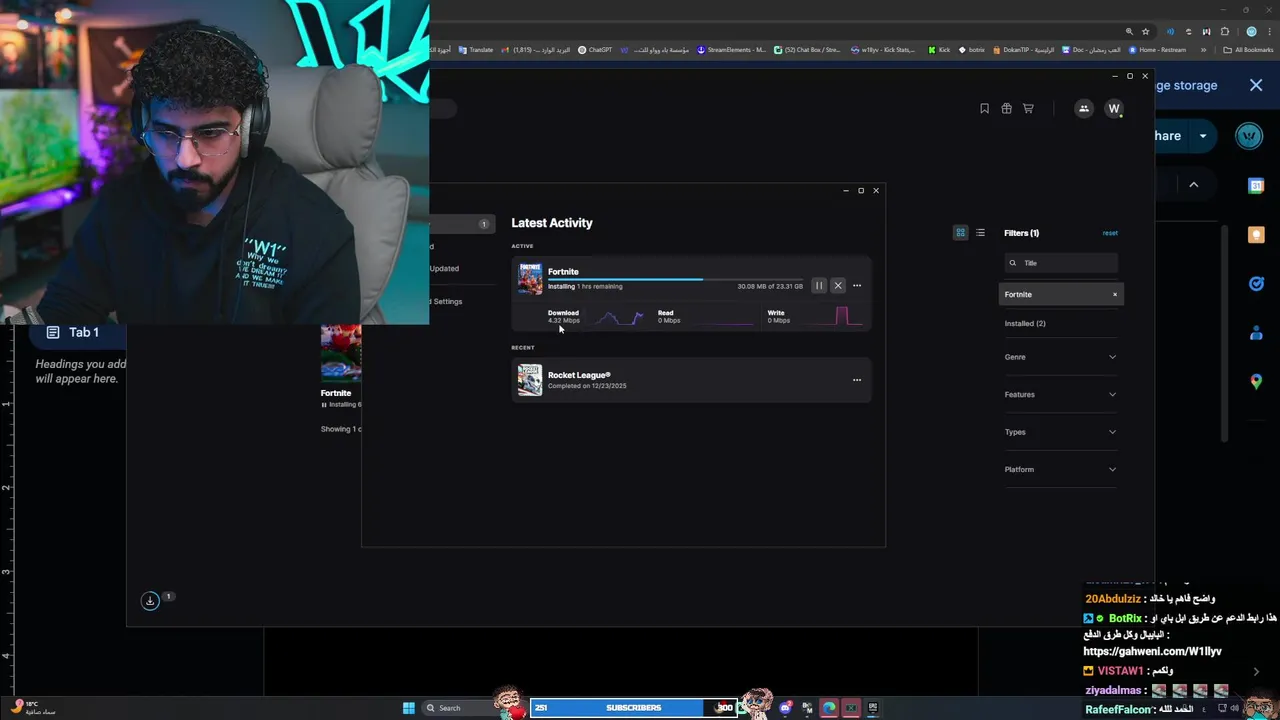Open the Updated tab in downloads sidebar
The height and width of the screenshot is (720, 1280).
click(x=444, y=268)
